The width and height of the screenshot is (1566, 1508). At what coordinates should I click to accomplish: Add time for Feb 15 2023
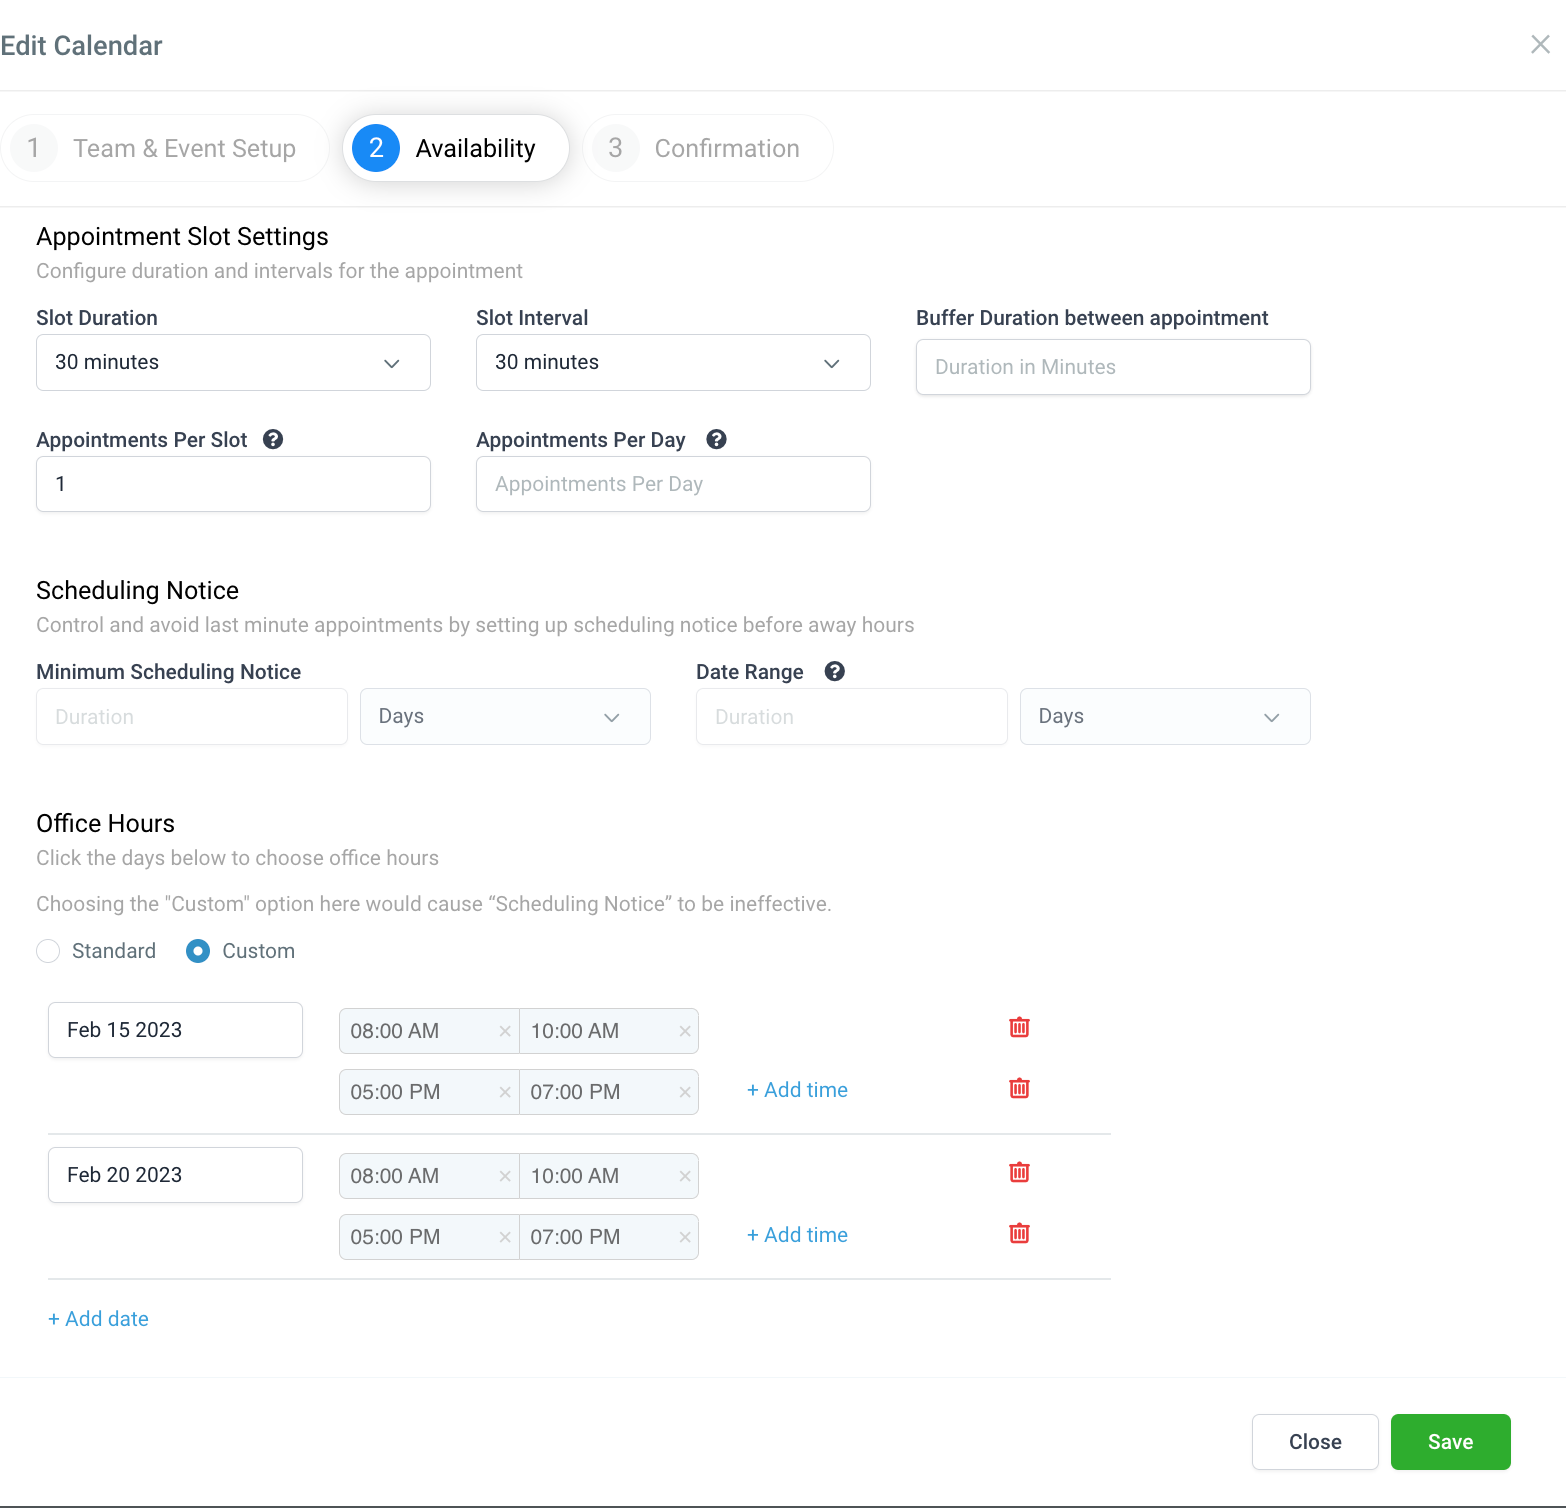(797, 1090)
